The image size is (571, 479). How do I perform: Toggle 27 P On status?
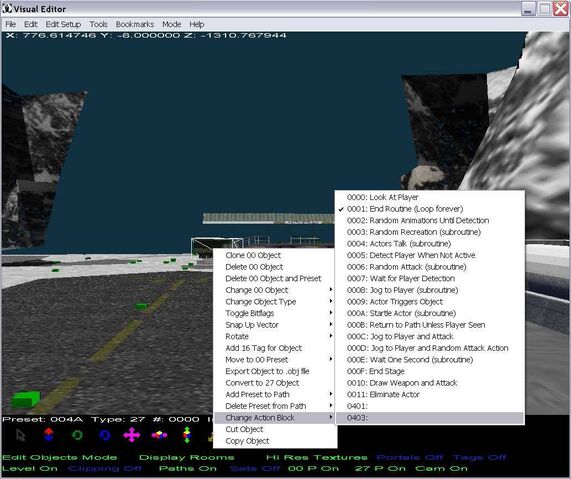[380, 468]
